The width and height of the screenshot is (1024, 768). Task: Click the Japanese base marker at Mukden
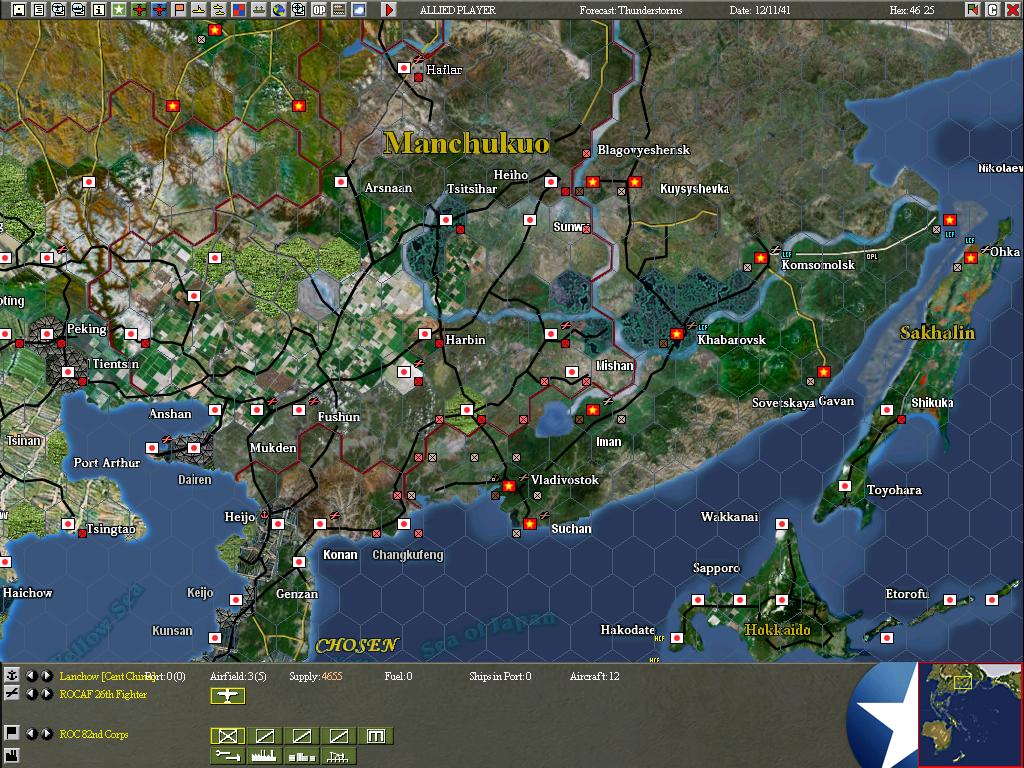[x=257, y=410]
